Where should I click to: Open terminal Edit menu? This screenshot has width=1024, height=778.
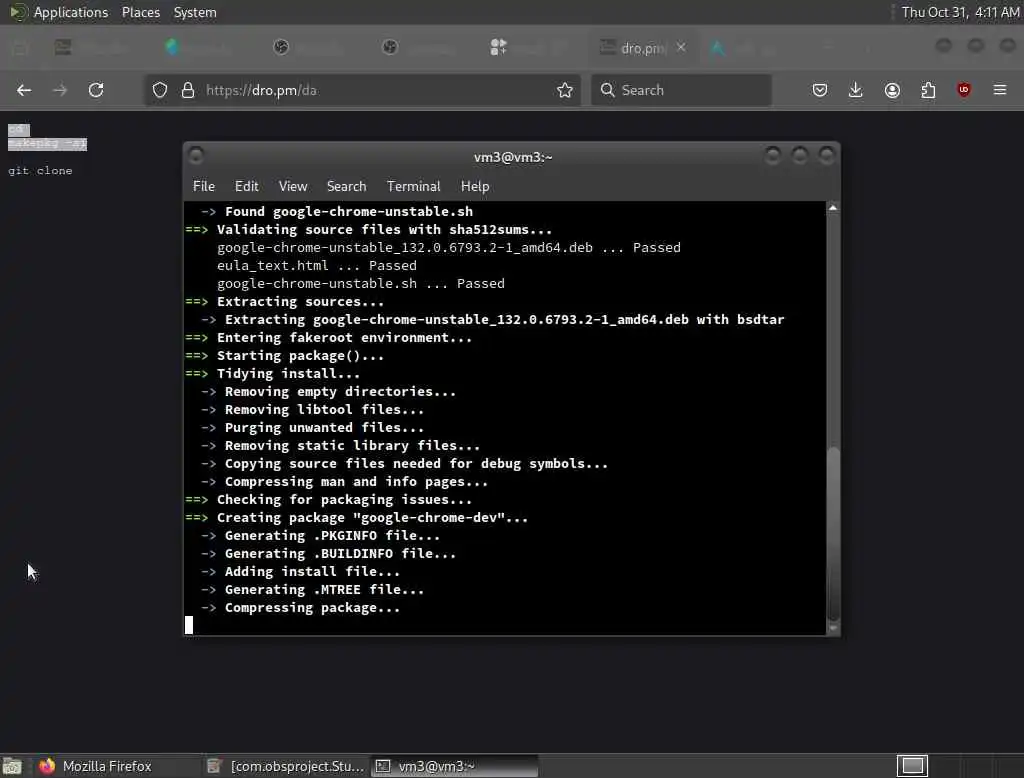click(246, 186)
